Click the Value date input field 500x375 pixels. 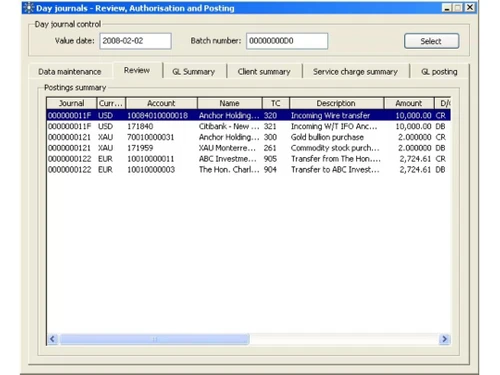pyautogui.click(x=135, y=41)
